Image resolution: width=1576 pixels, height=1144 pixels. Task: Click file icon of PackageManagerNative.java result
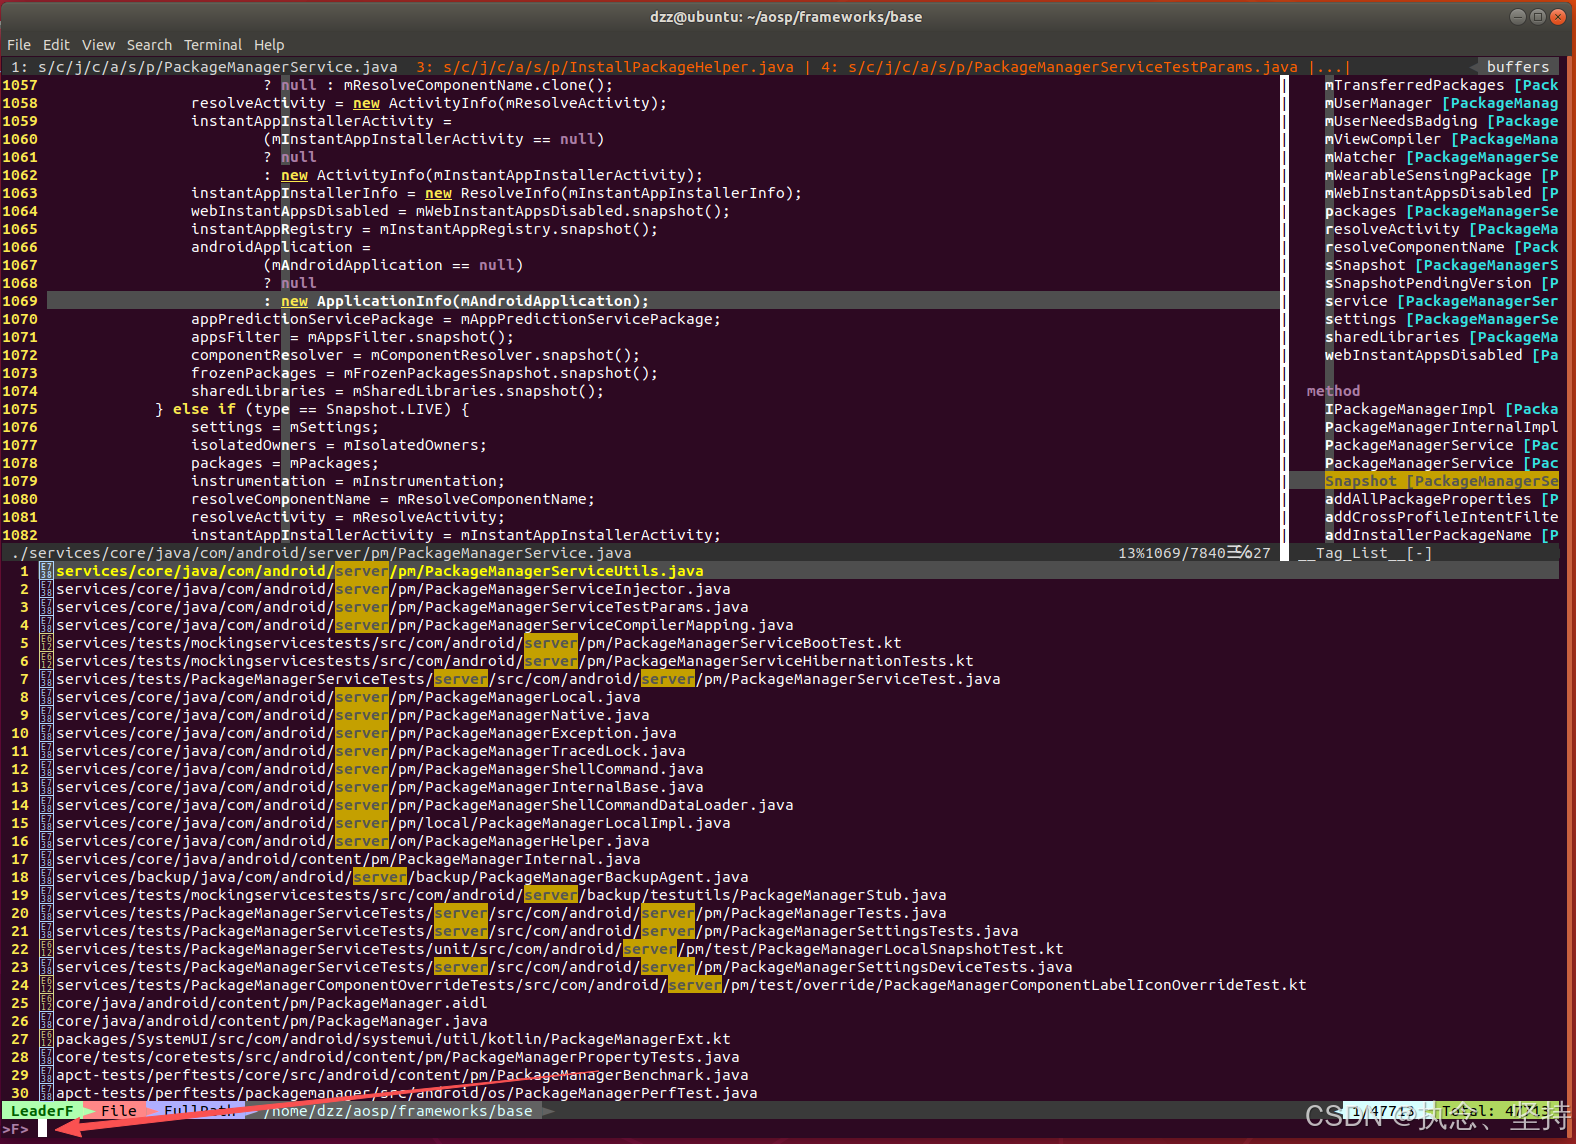pos(46,715)
